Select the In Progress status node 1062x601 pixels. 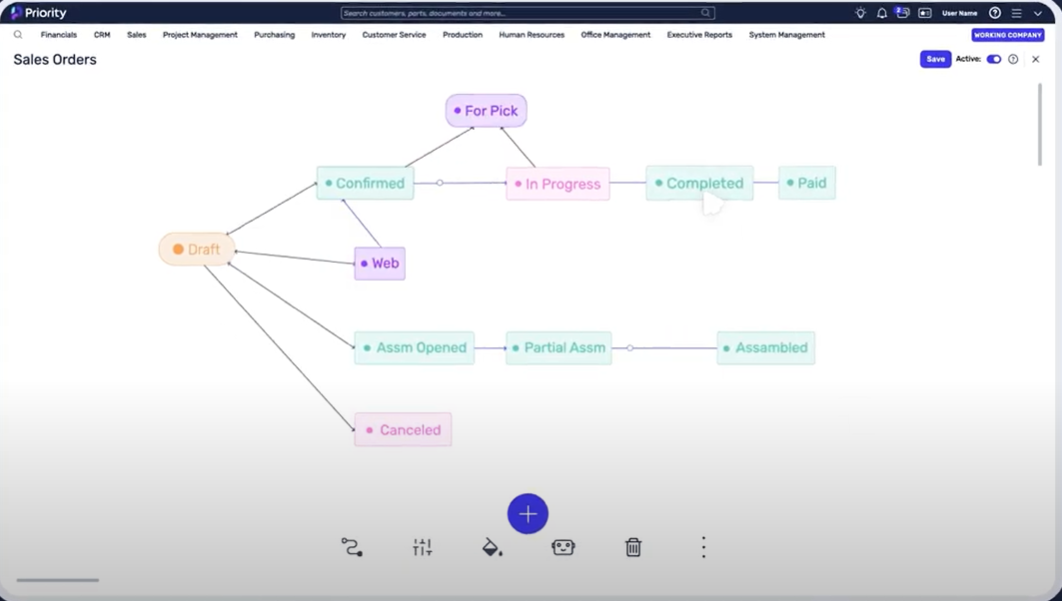[558, 184]
